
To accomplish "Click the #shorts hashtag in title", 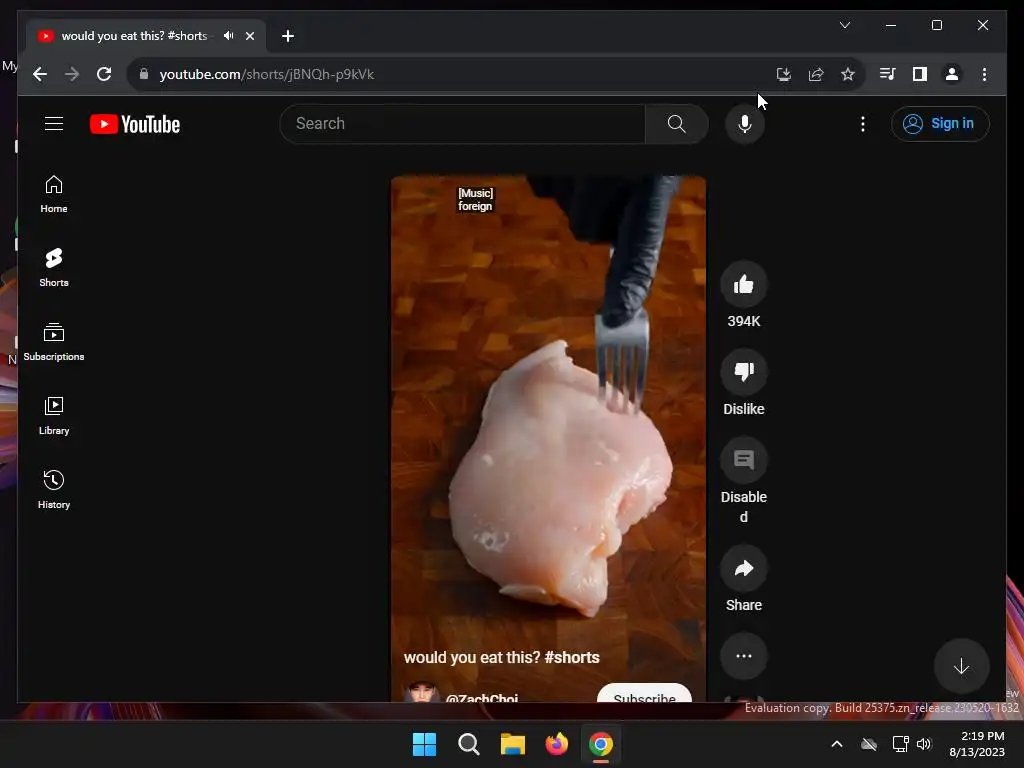I will (571, 657).
